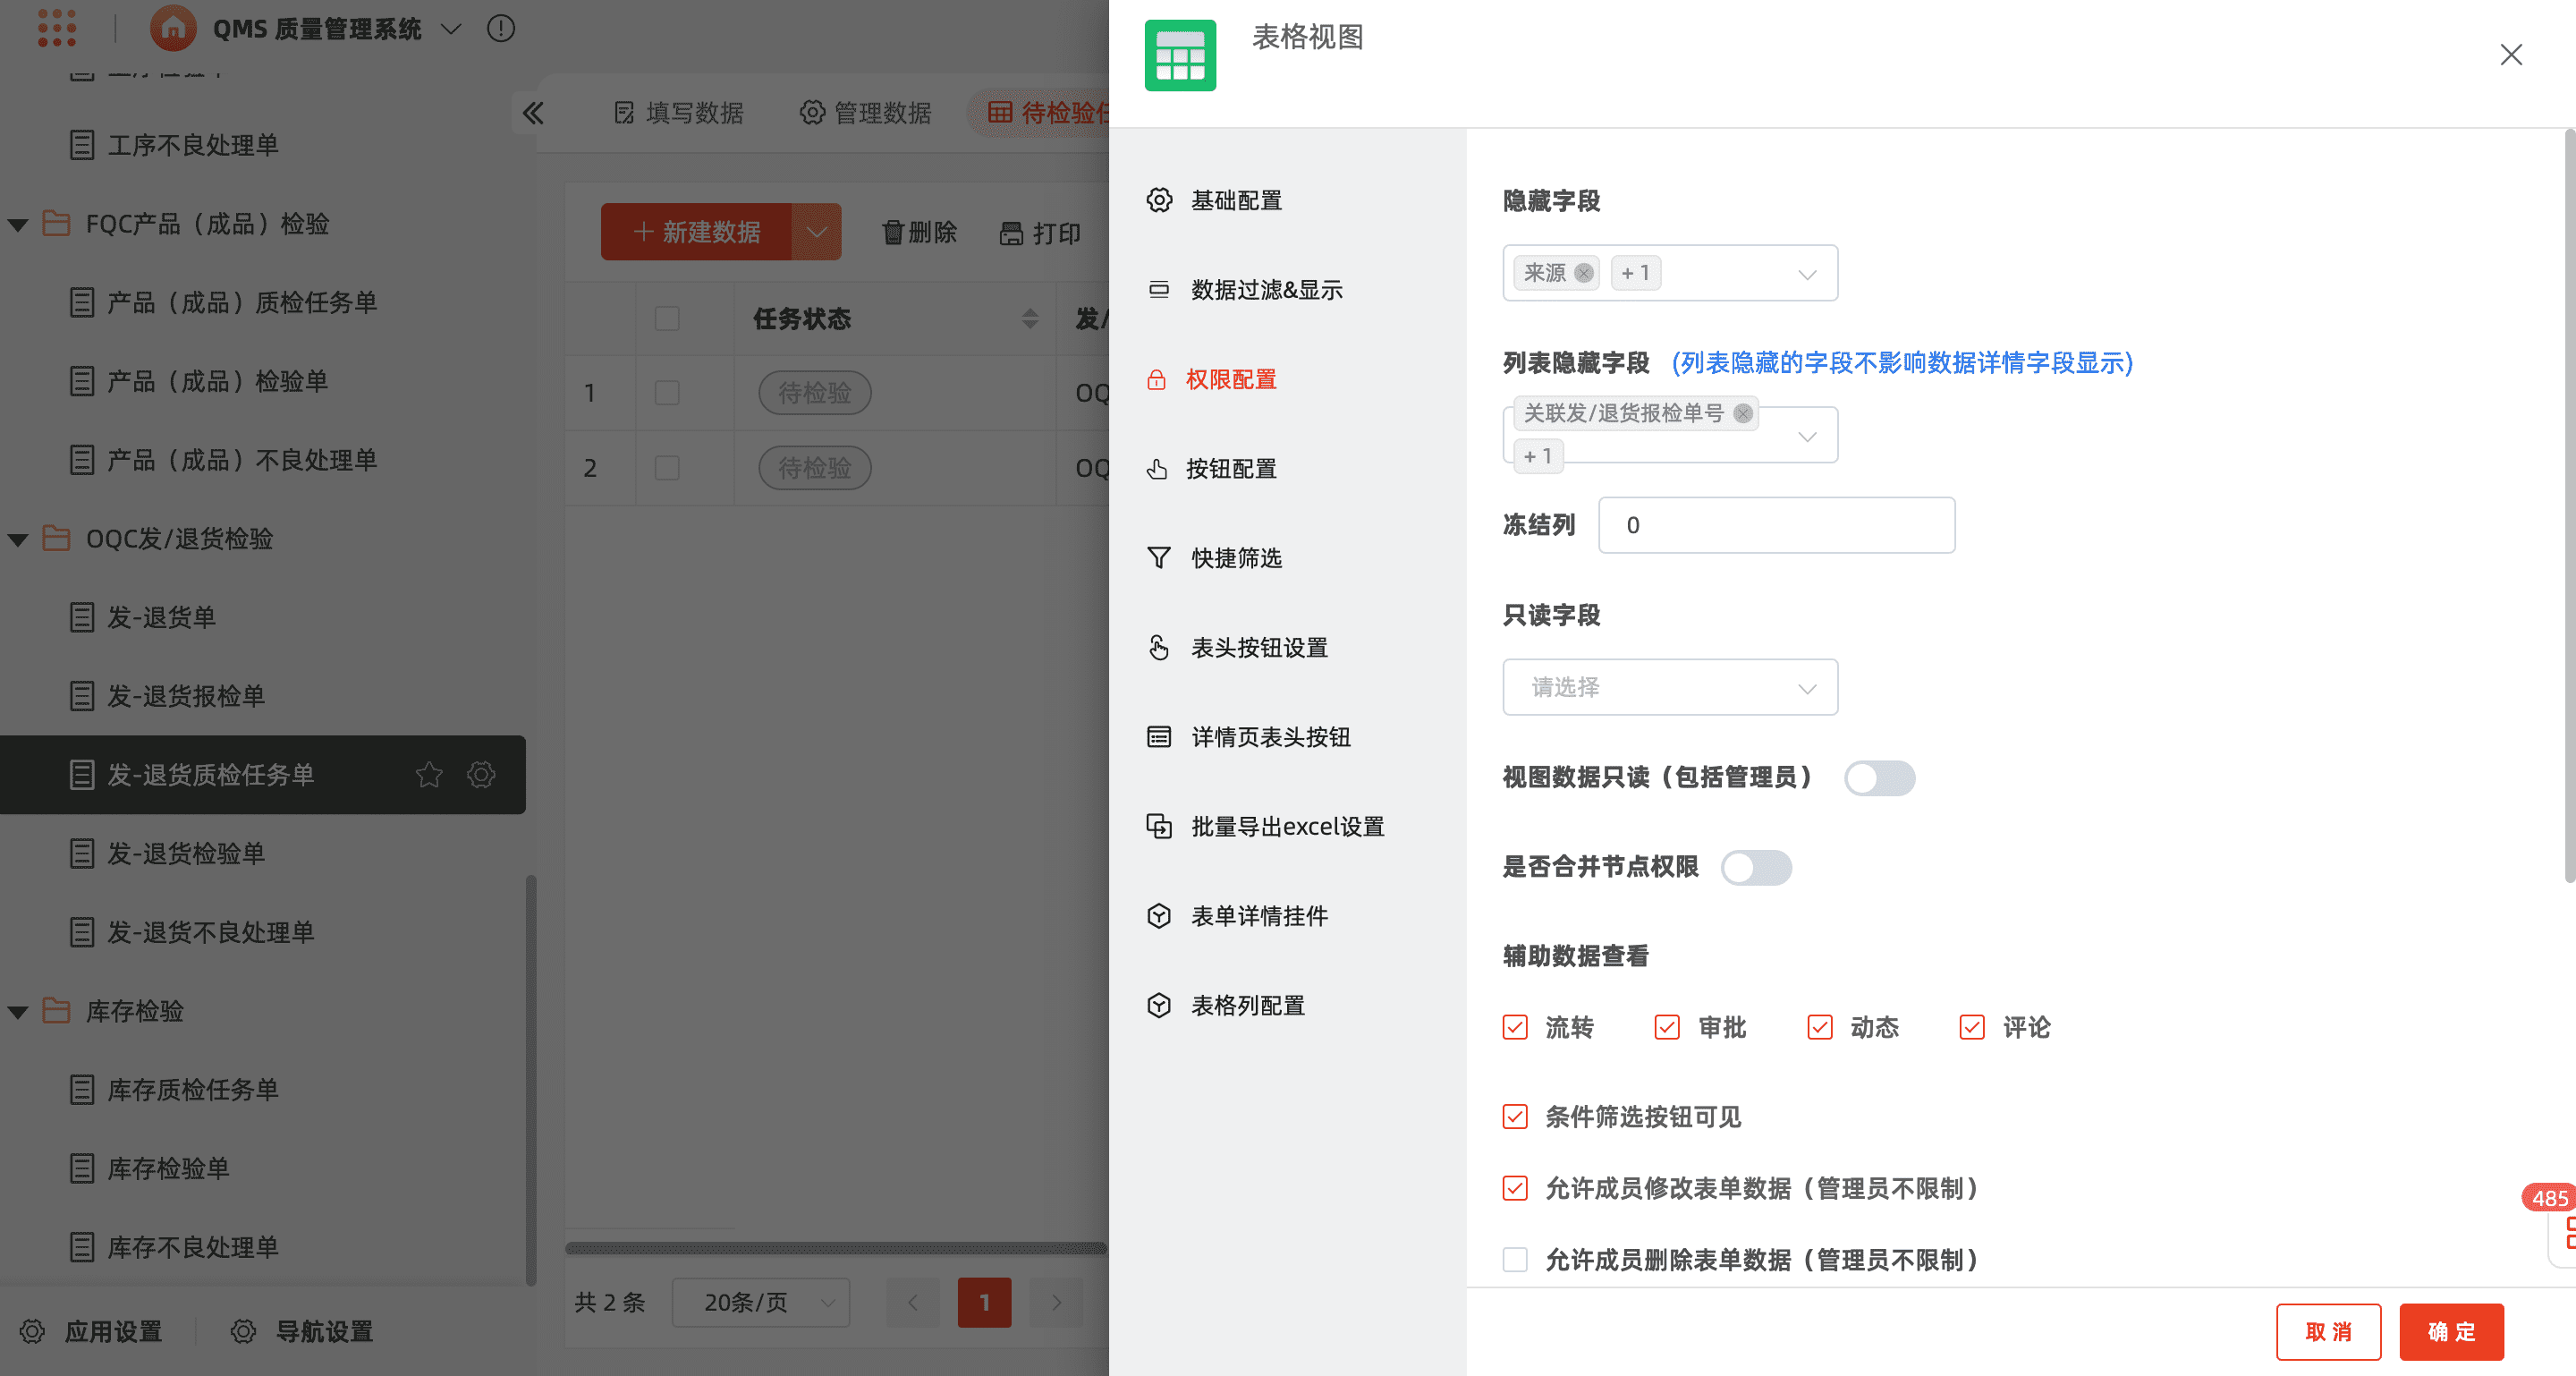Click the green table view icon

point(1180,56)
